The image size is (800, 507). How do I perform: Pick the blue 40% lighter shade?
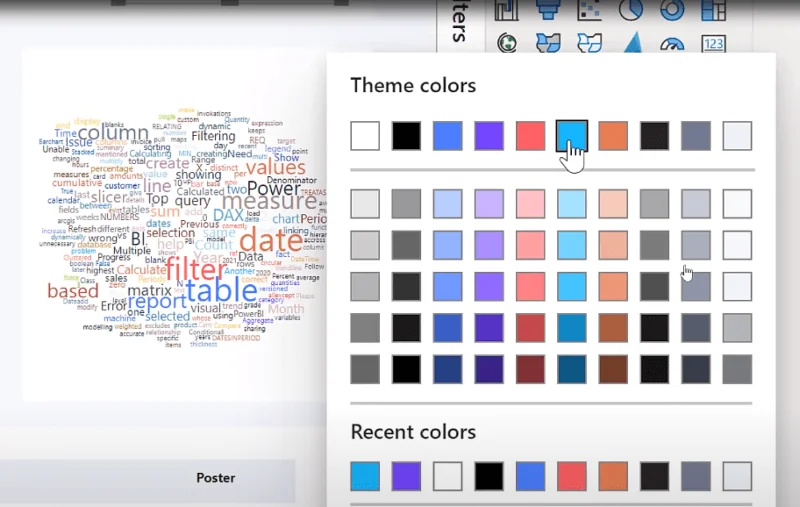coord(447,245)
